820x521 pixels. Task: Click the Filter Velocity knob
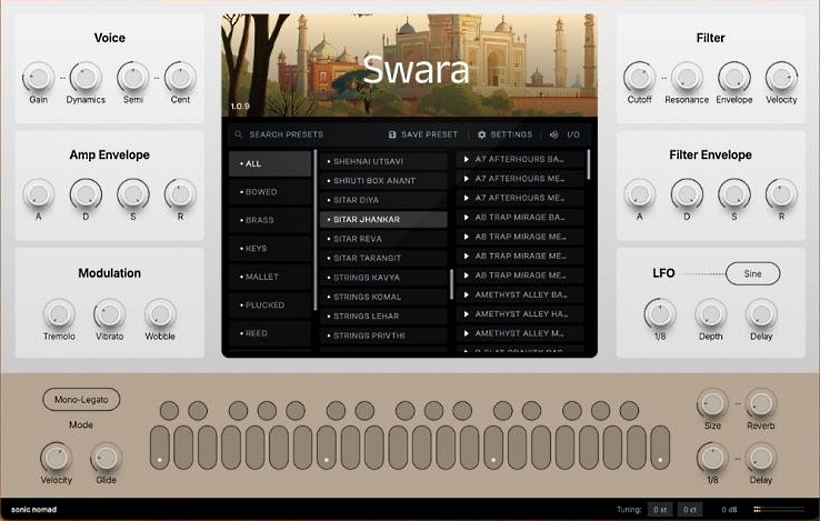tap(781, 77)
